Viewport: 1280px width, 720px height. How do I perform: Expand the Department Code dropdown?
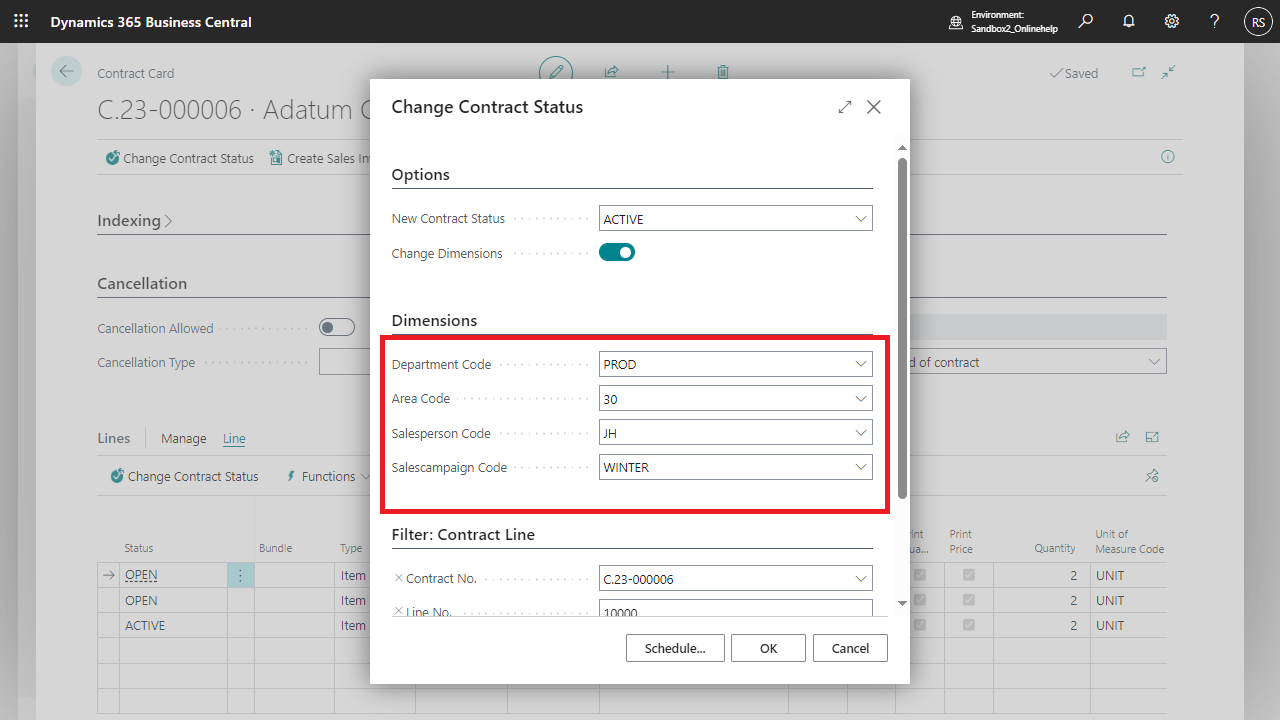point(861,365)
